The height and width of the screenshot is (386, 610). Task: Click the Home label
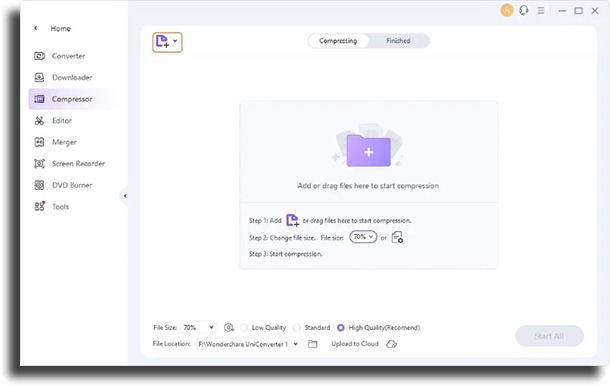(61, 28)
